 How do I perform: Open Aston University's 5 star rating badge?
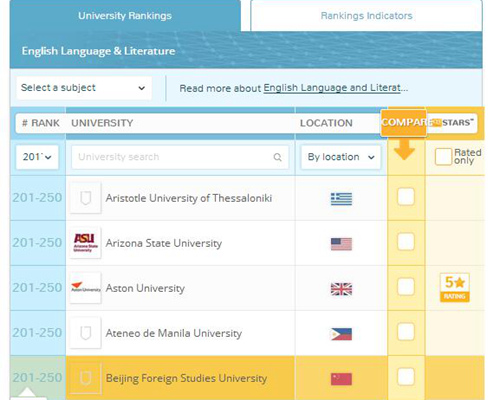pyautogui.click(x=454, y=288)
